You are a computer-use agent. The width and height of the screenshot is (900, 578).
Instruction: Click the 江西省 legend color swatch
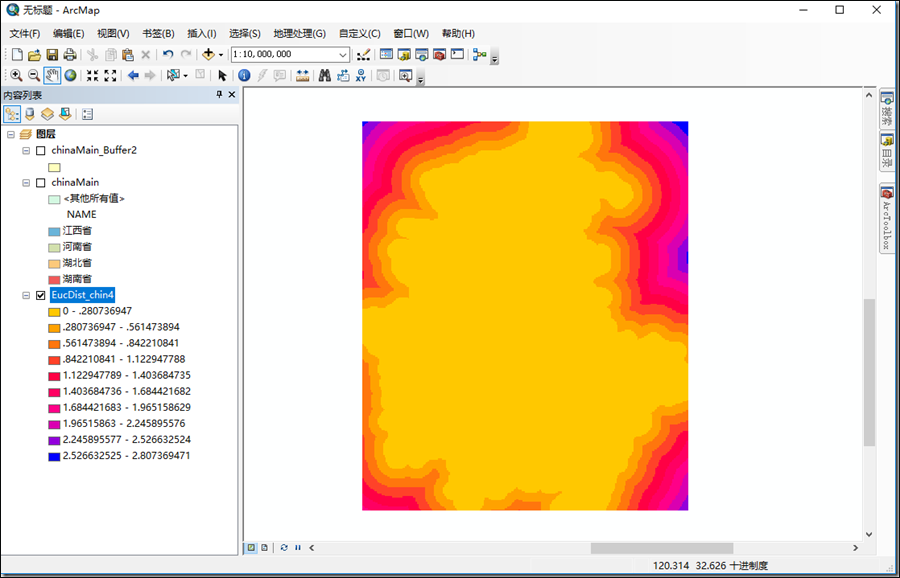click(x=54, y=230)
